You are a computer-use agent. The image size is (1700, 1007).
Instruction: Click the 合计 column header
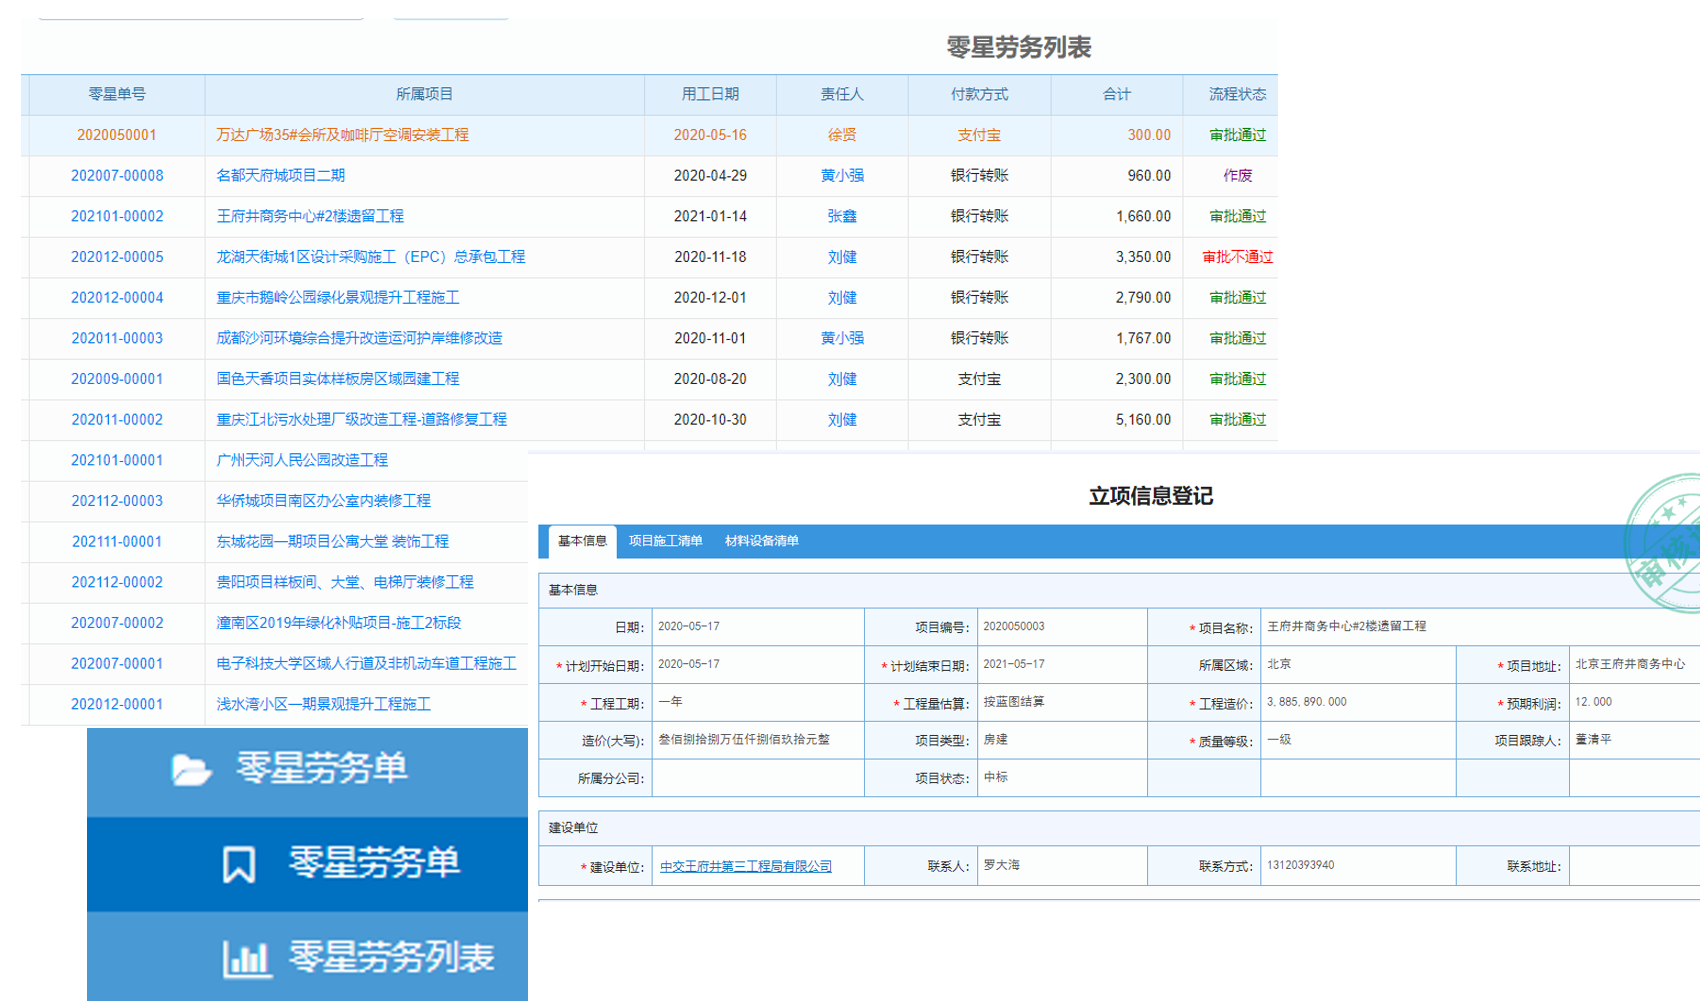coord(1116,94)
